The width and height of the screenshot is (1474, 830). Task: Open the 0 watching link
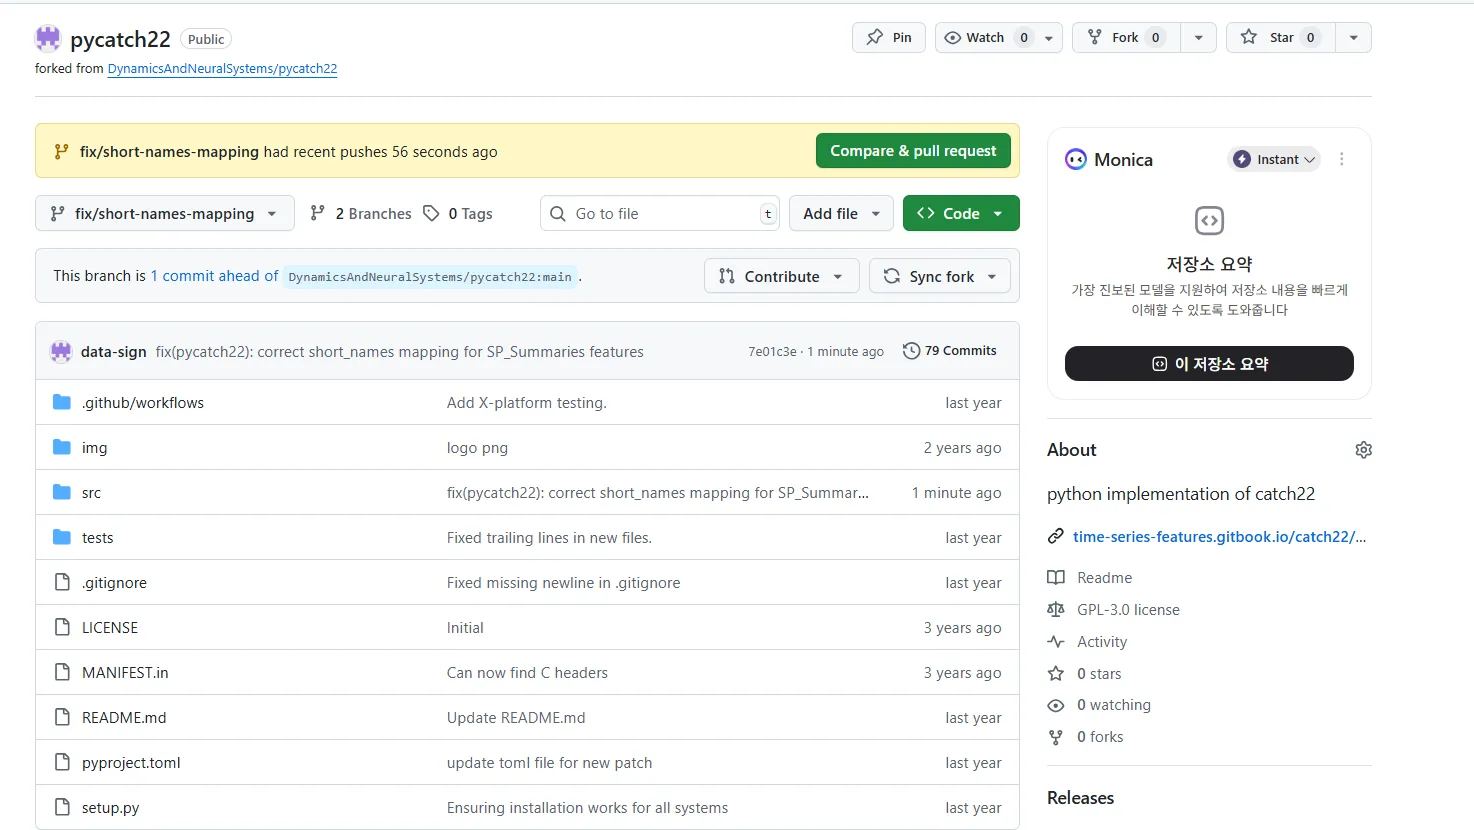(1114, 705)
